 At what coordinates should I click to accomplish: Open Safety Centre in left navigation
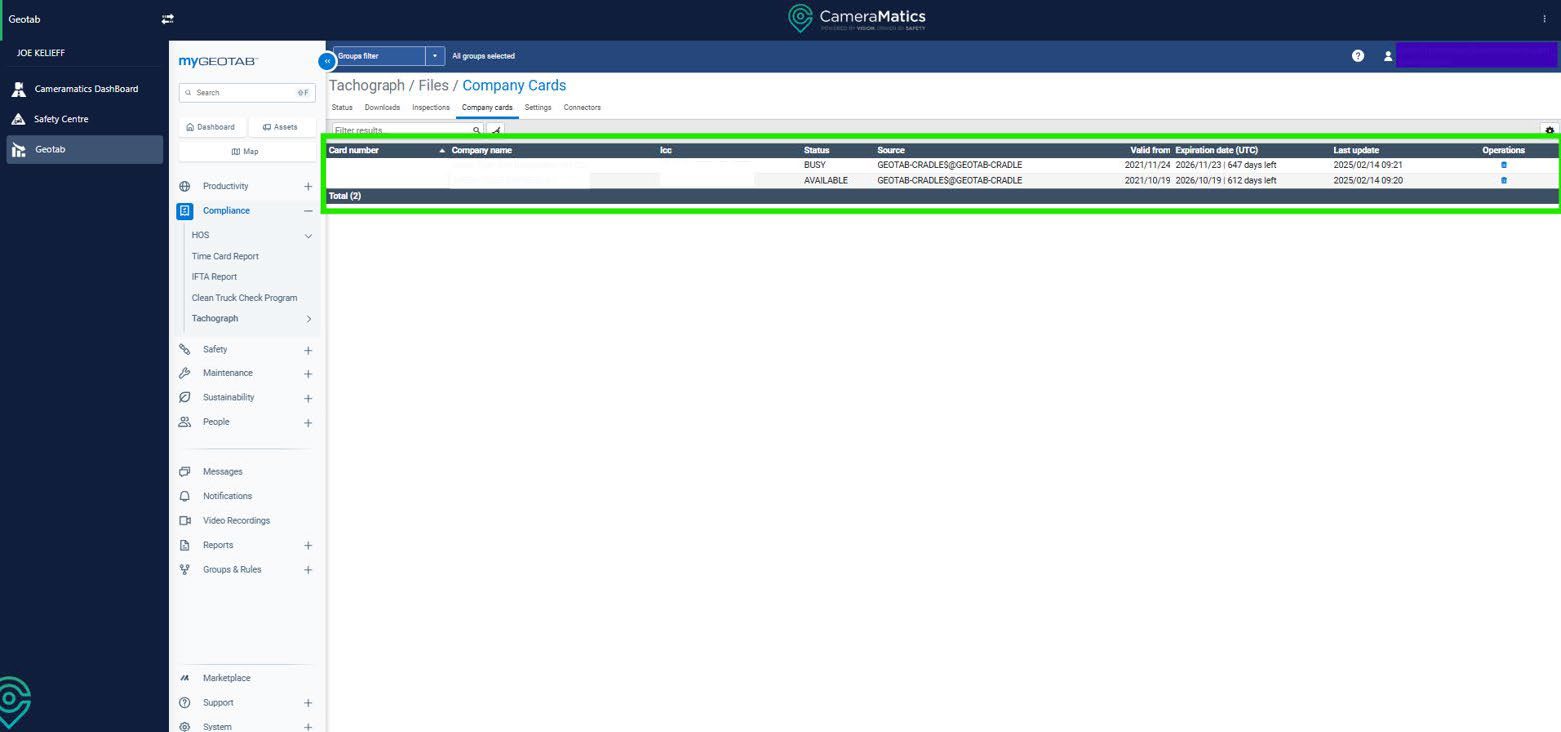[61, 119]
